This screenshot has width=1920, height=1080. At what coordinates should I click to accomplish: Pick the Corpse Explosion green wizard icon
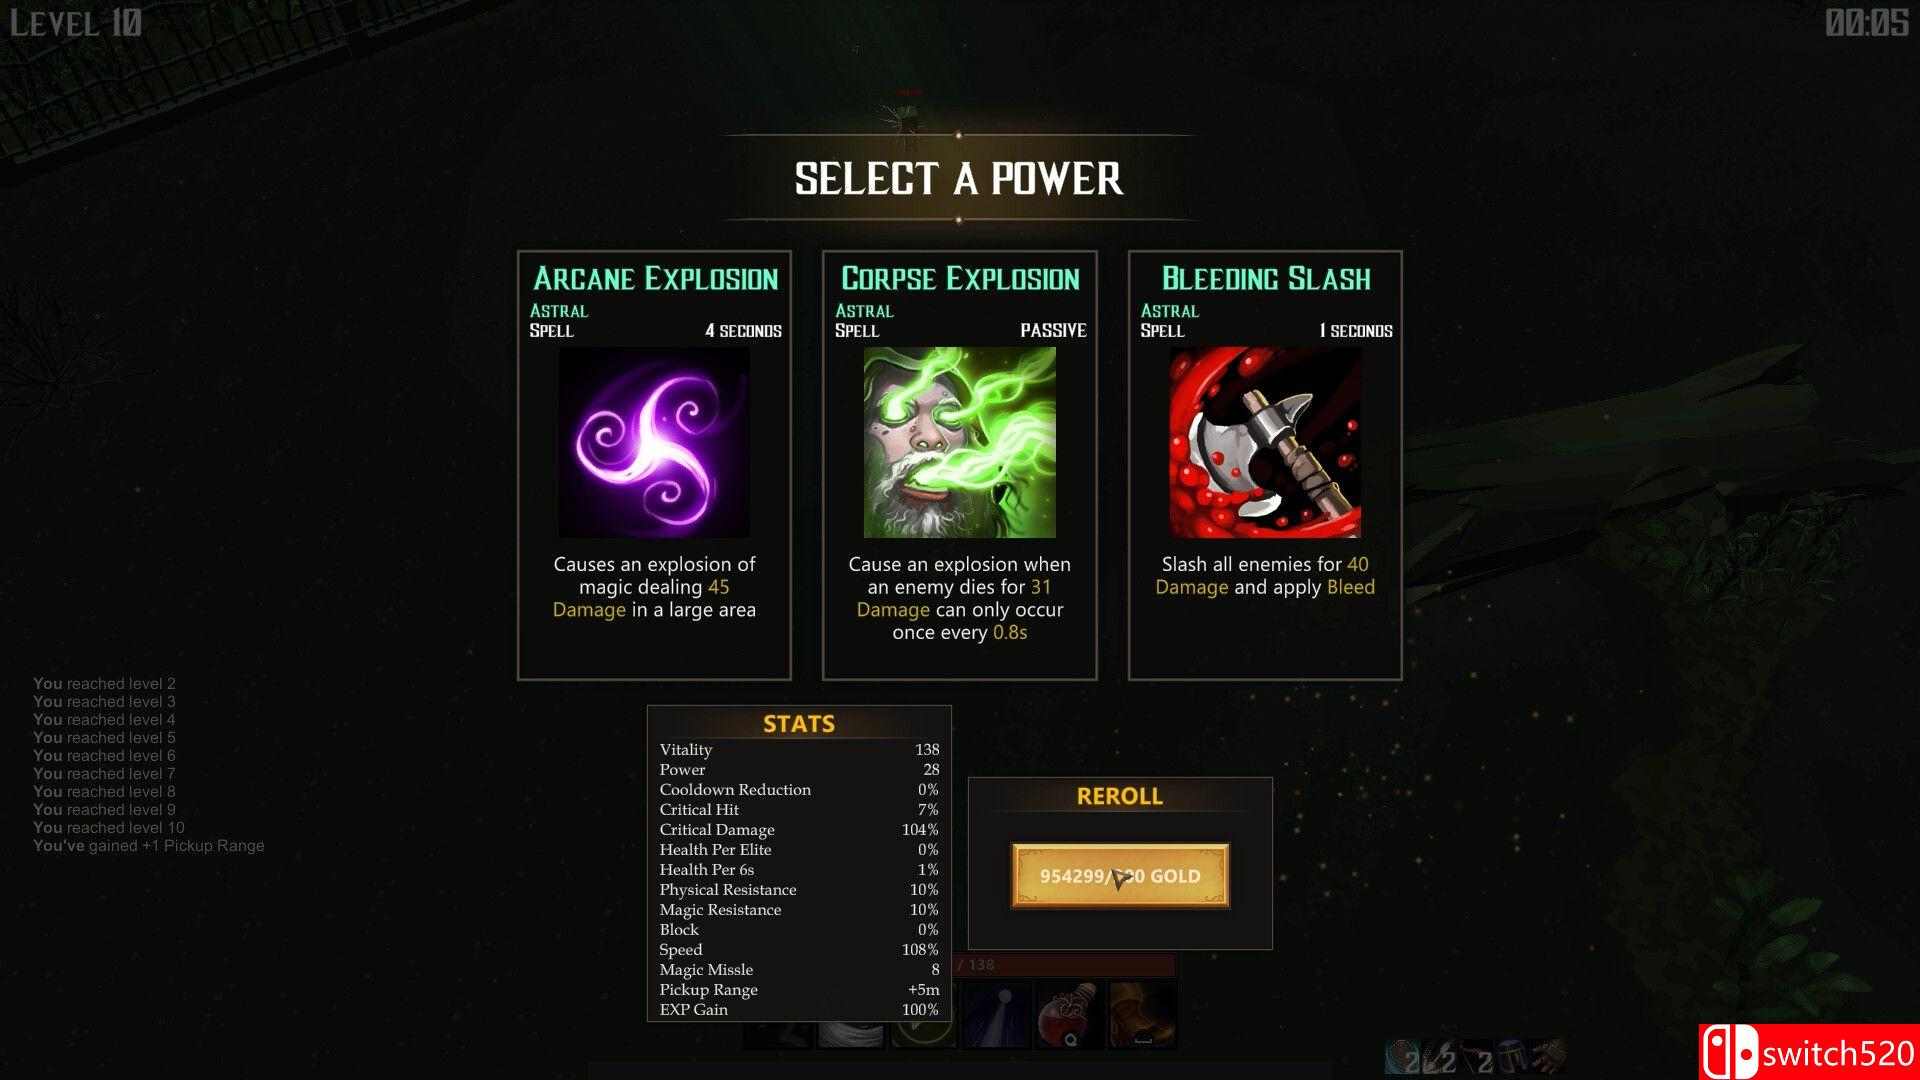coord(959,442)
